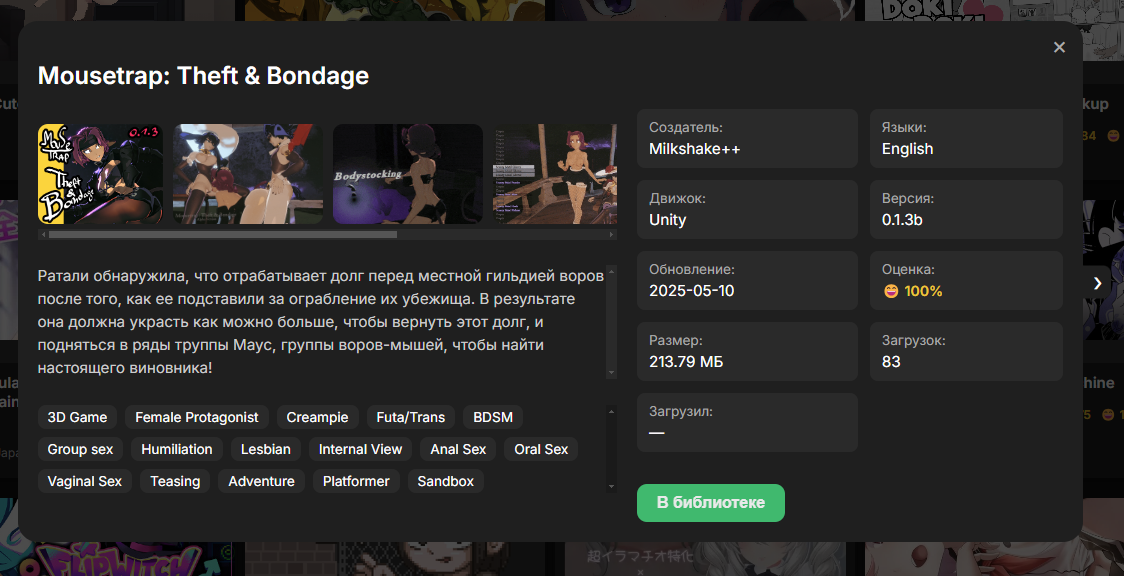This screenshot has width=1124, height=576.
Task: Click the Версия label
Action: (x=908, y=198)
